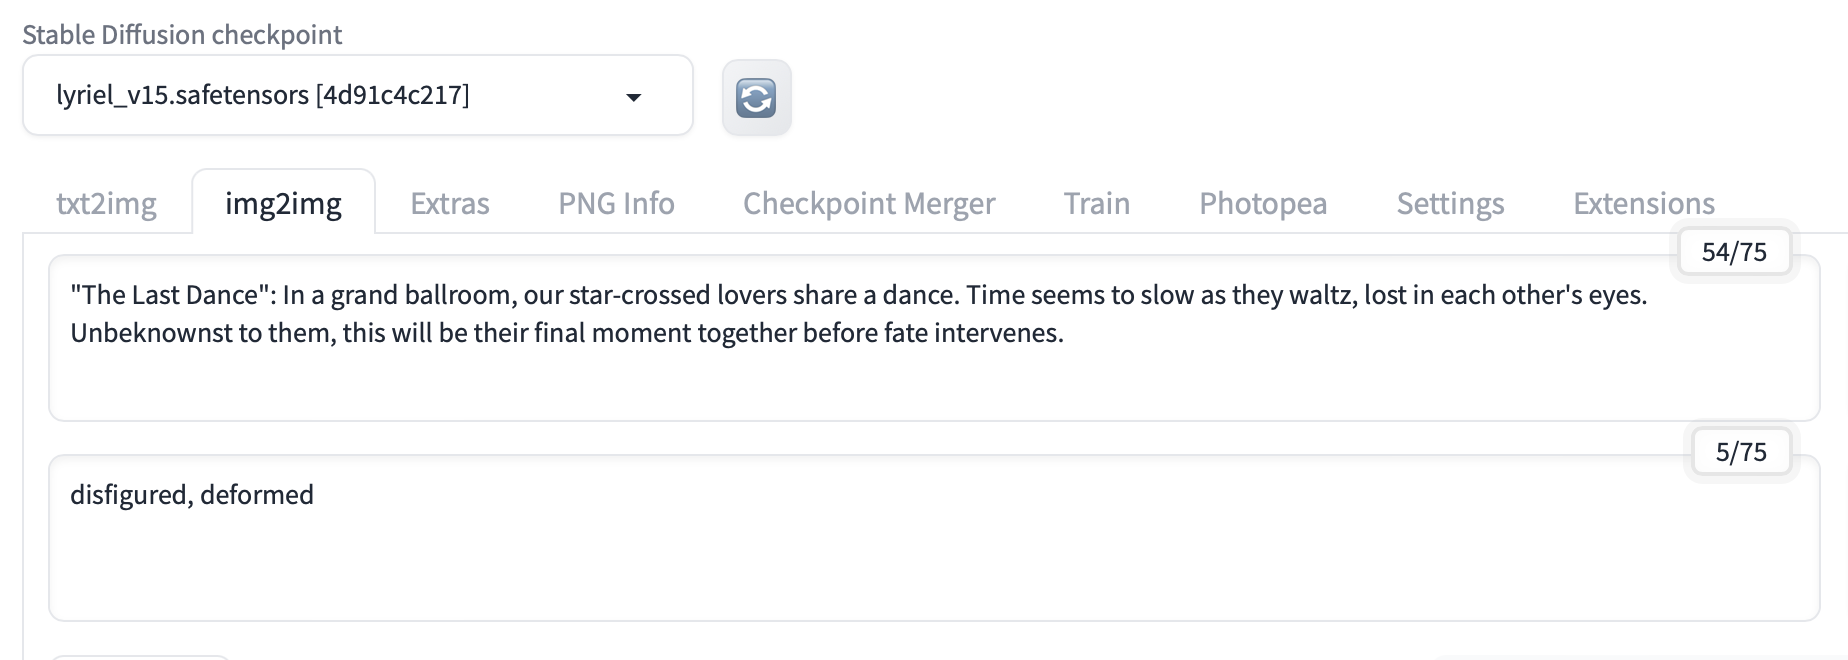Click the Stable Diffusion checkpoint label
Image resolution: width=1848 pixels, height=660 pixels.
(182, 35)
